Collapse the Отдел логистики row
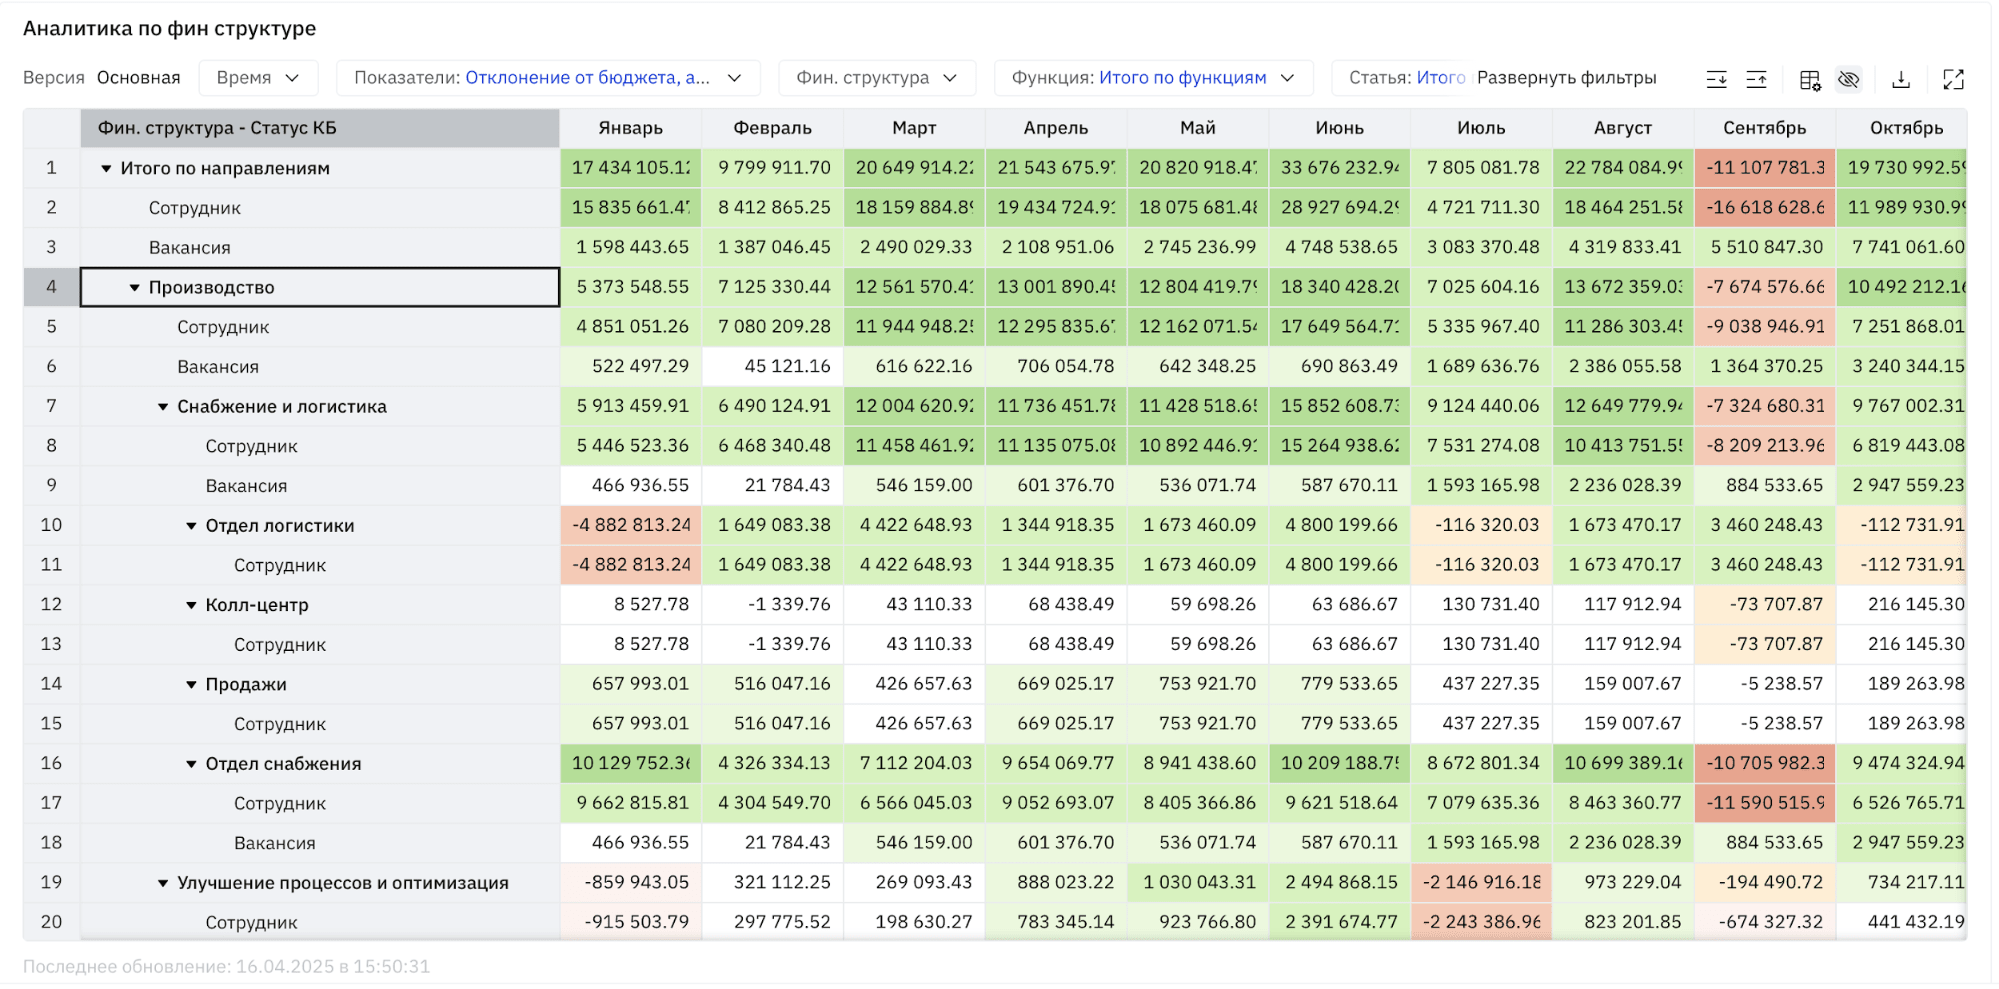This screenshot has height=989, width=1999. tap(191, 526)
